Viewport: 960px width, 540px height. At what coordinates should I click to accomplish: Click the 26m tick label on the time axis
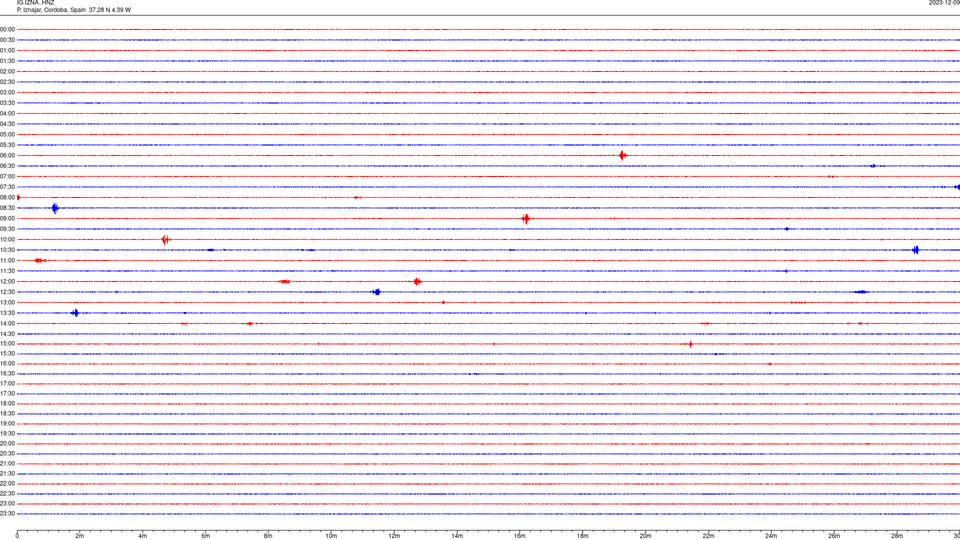click(834, 536)
